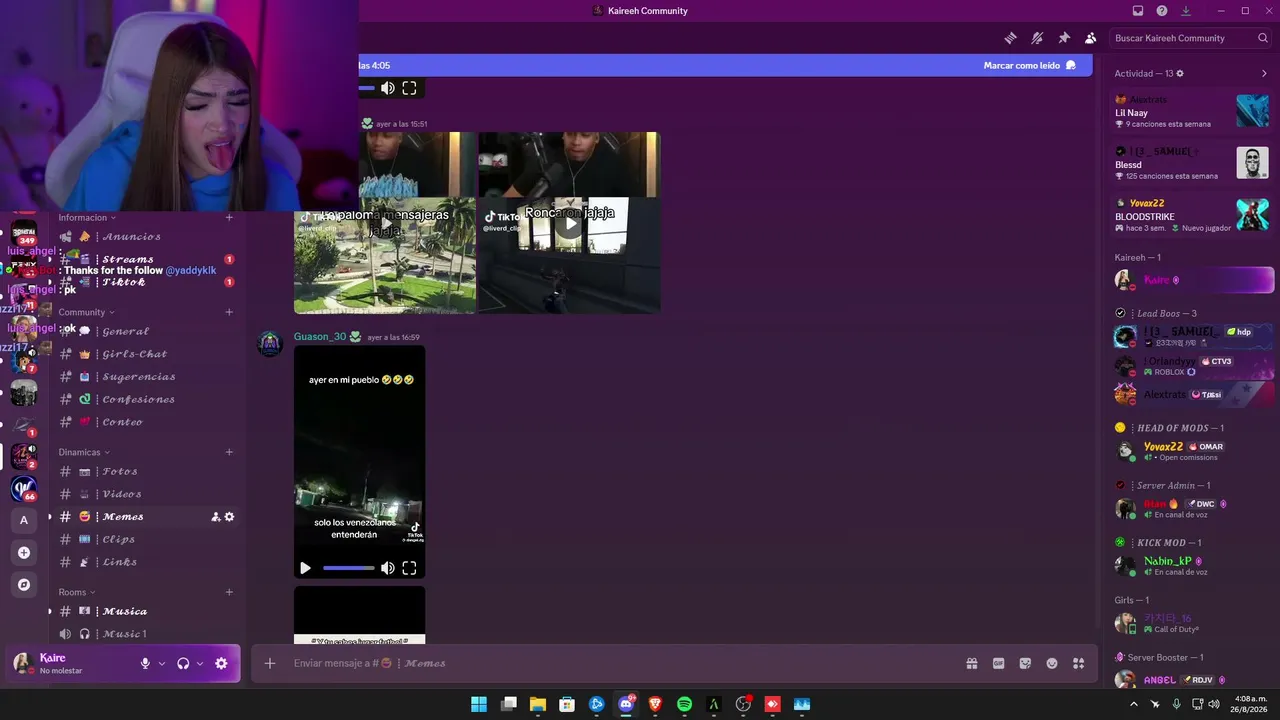Open the Videos channel
The width and height of the screenshot is (1280, 720).
tap(146, 494)
